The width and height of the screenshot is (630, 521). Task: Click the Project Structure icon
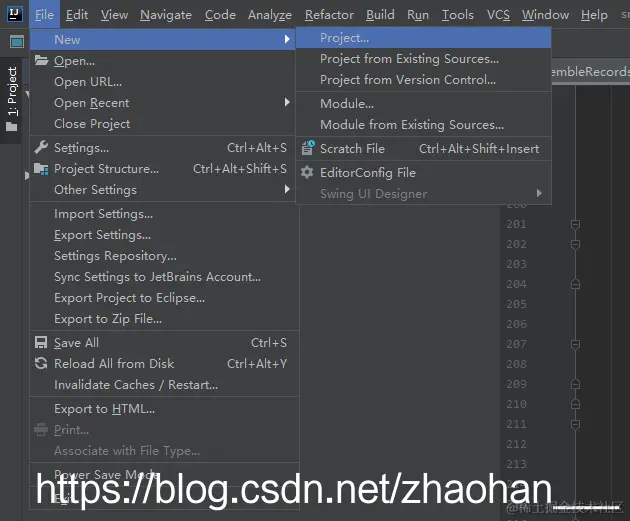tap(41, 169)
